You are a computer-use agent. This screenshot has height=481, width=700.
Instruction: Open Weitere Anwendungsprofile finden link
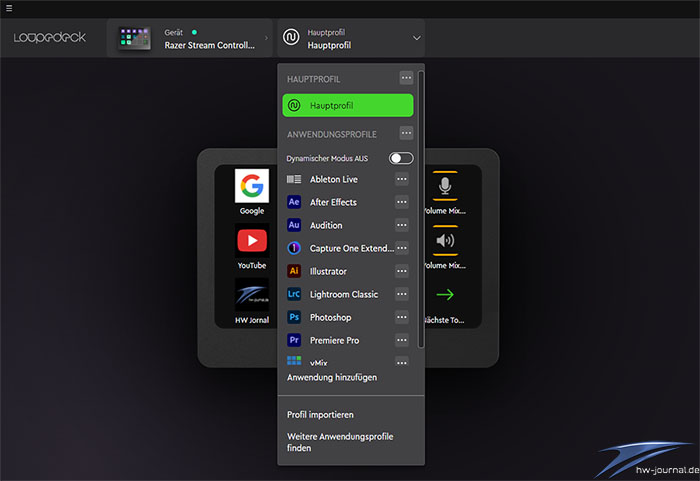point(340,442)
